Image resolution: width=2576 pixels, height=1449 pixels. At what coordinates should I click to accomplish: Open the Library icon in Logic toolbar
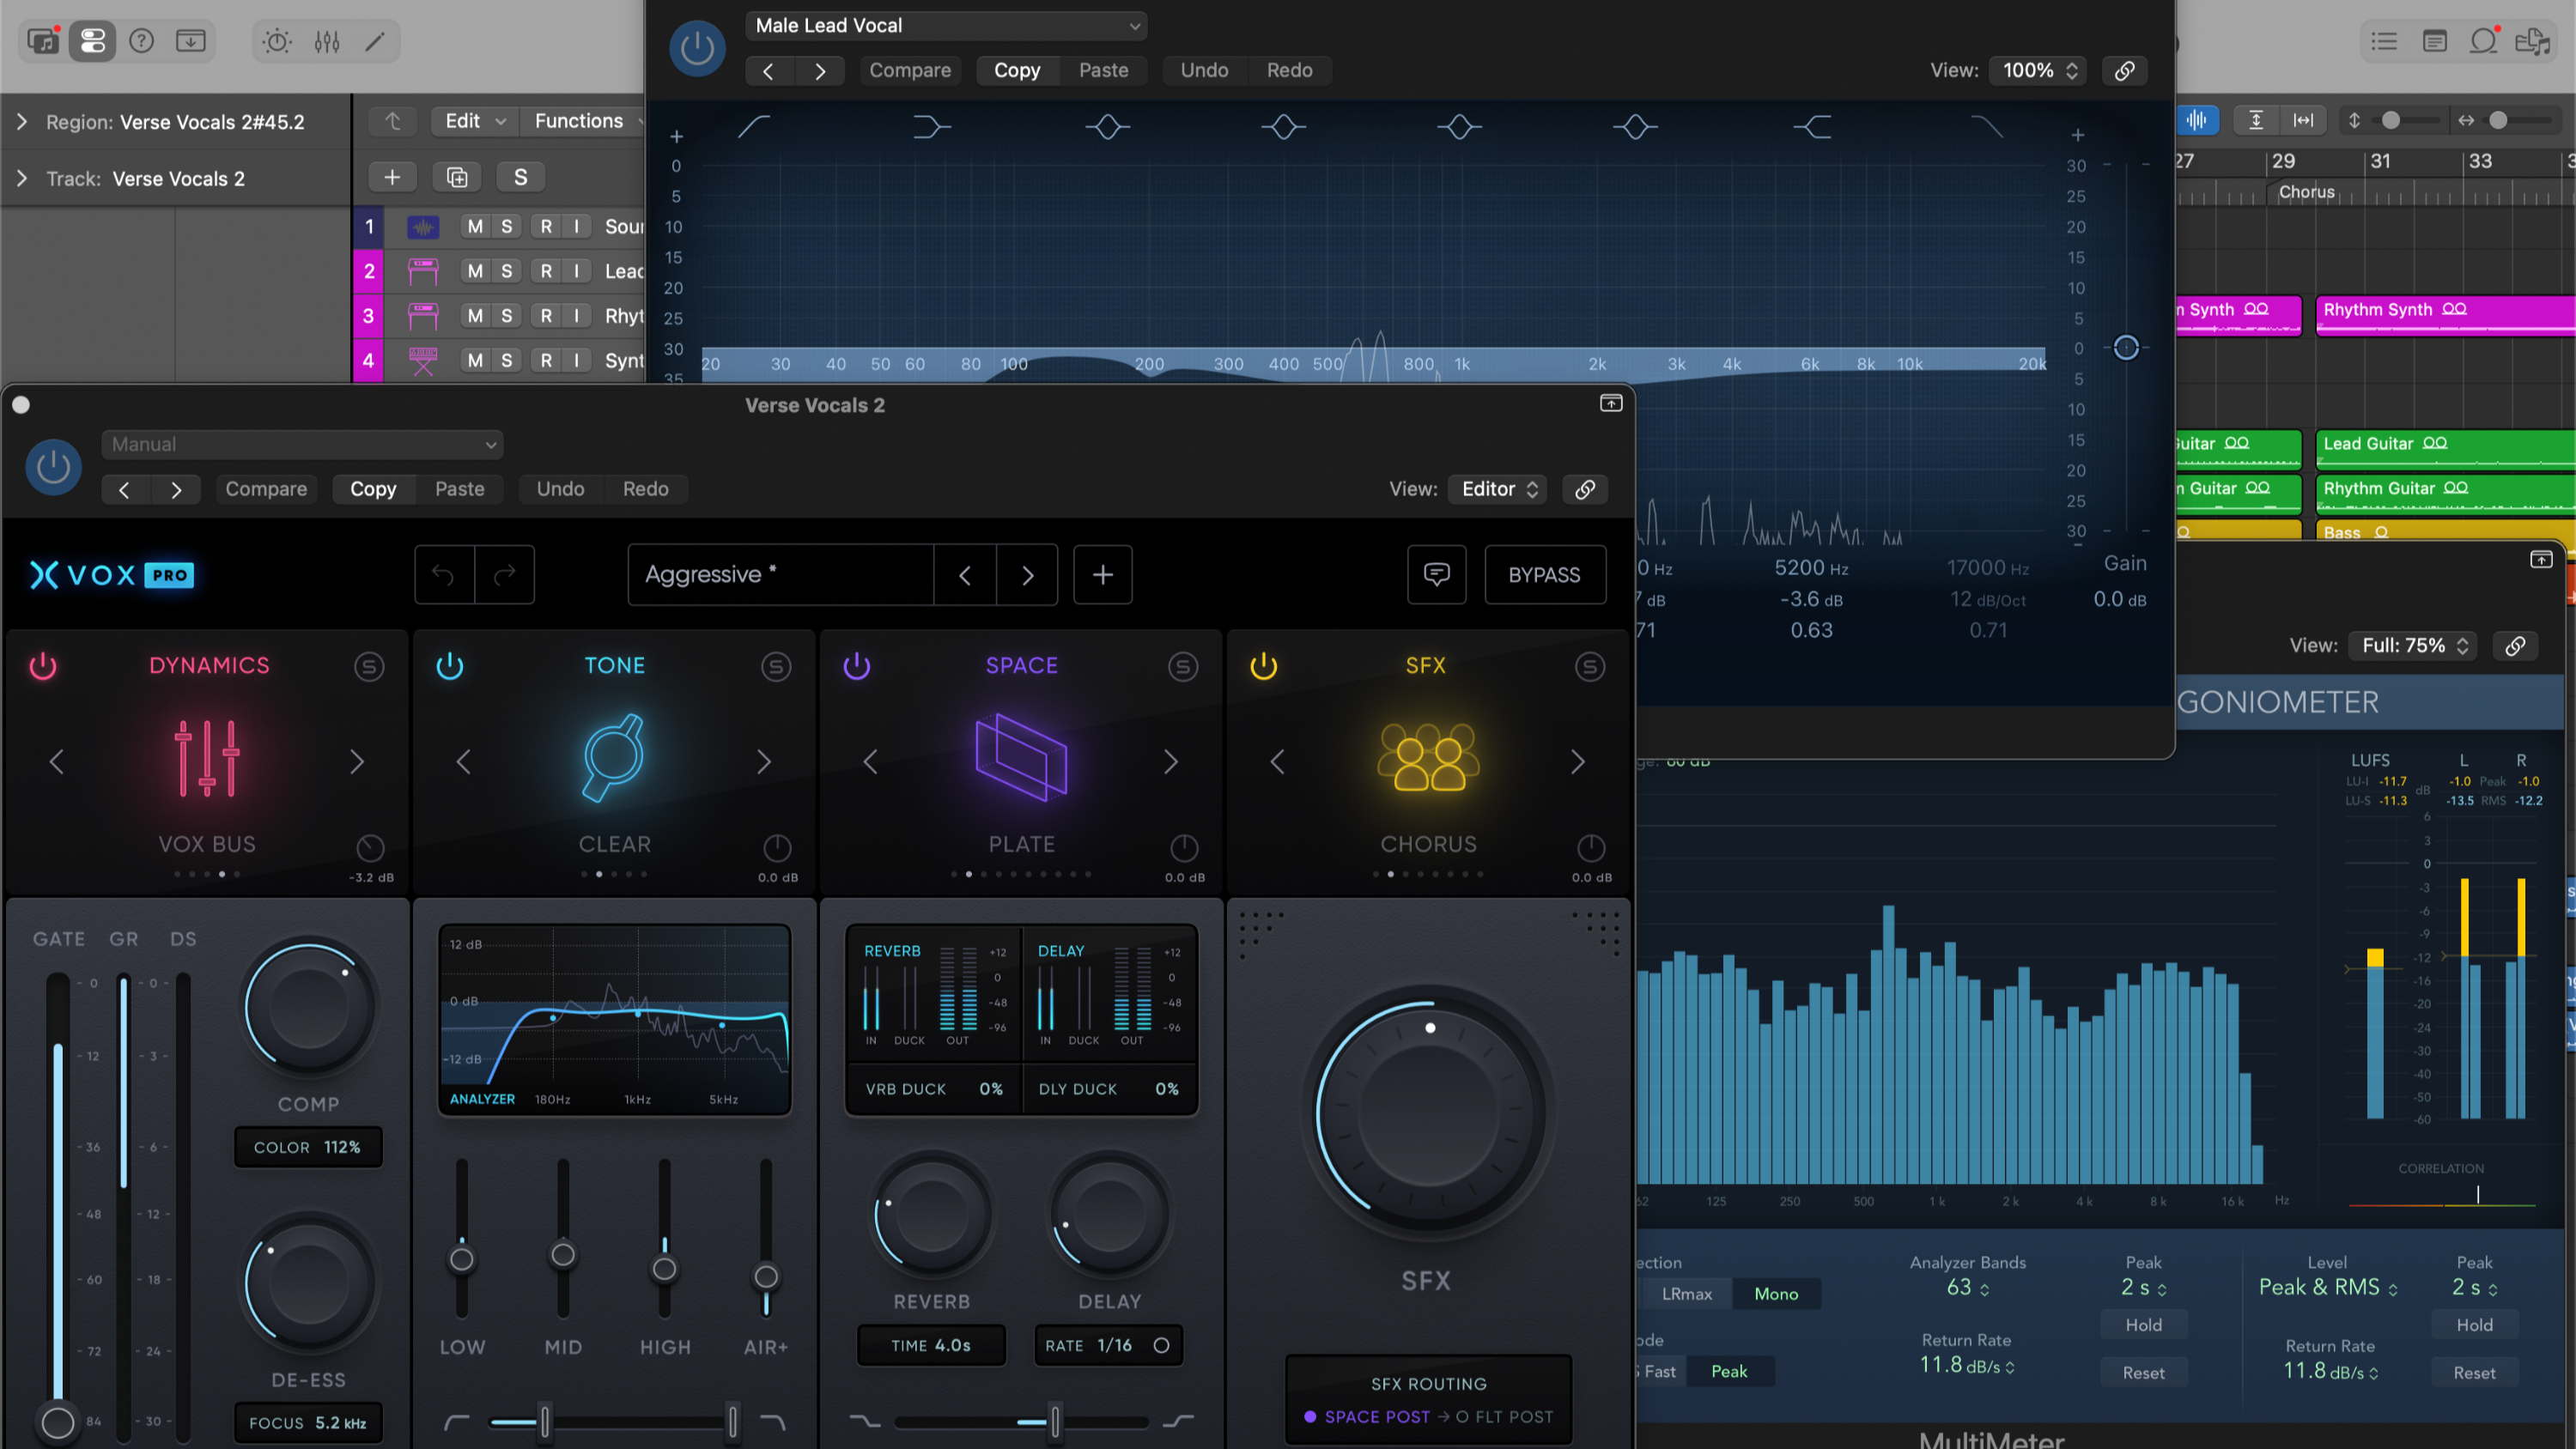(44, 41)
